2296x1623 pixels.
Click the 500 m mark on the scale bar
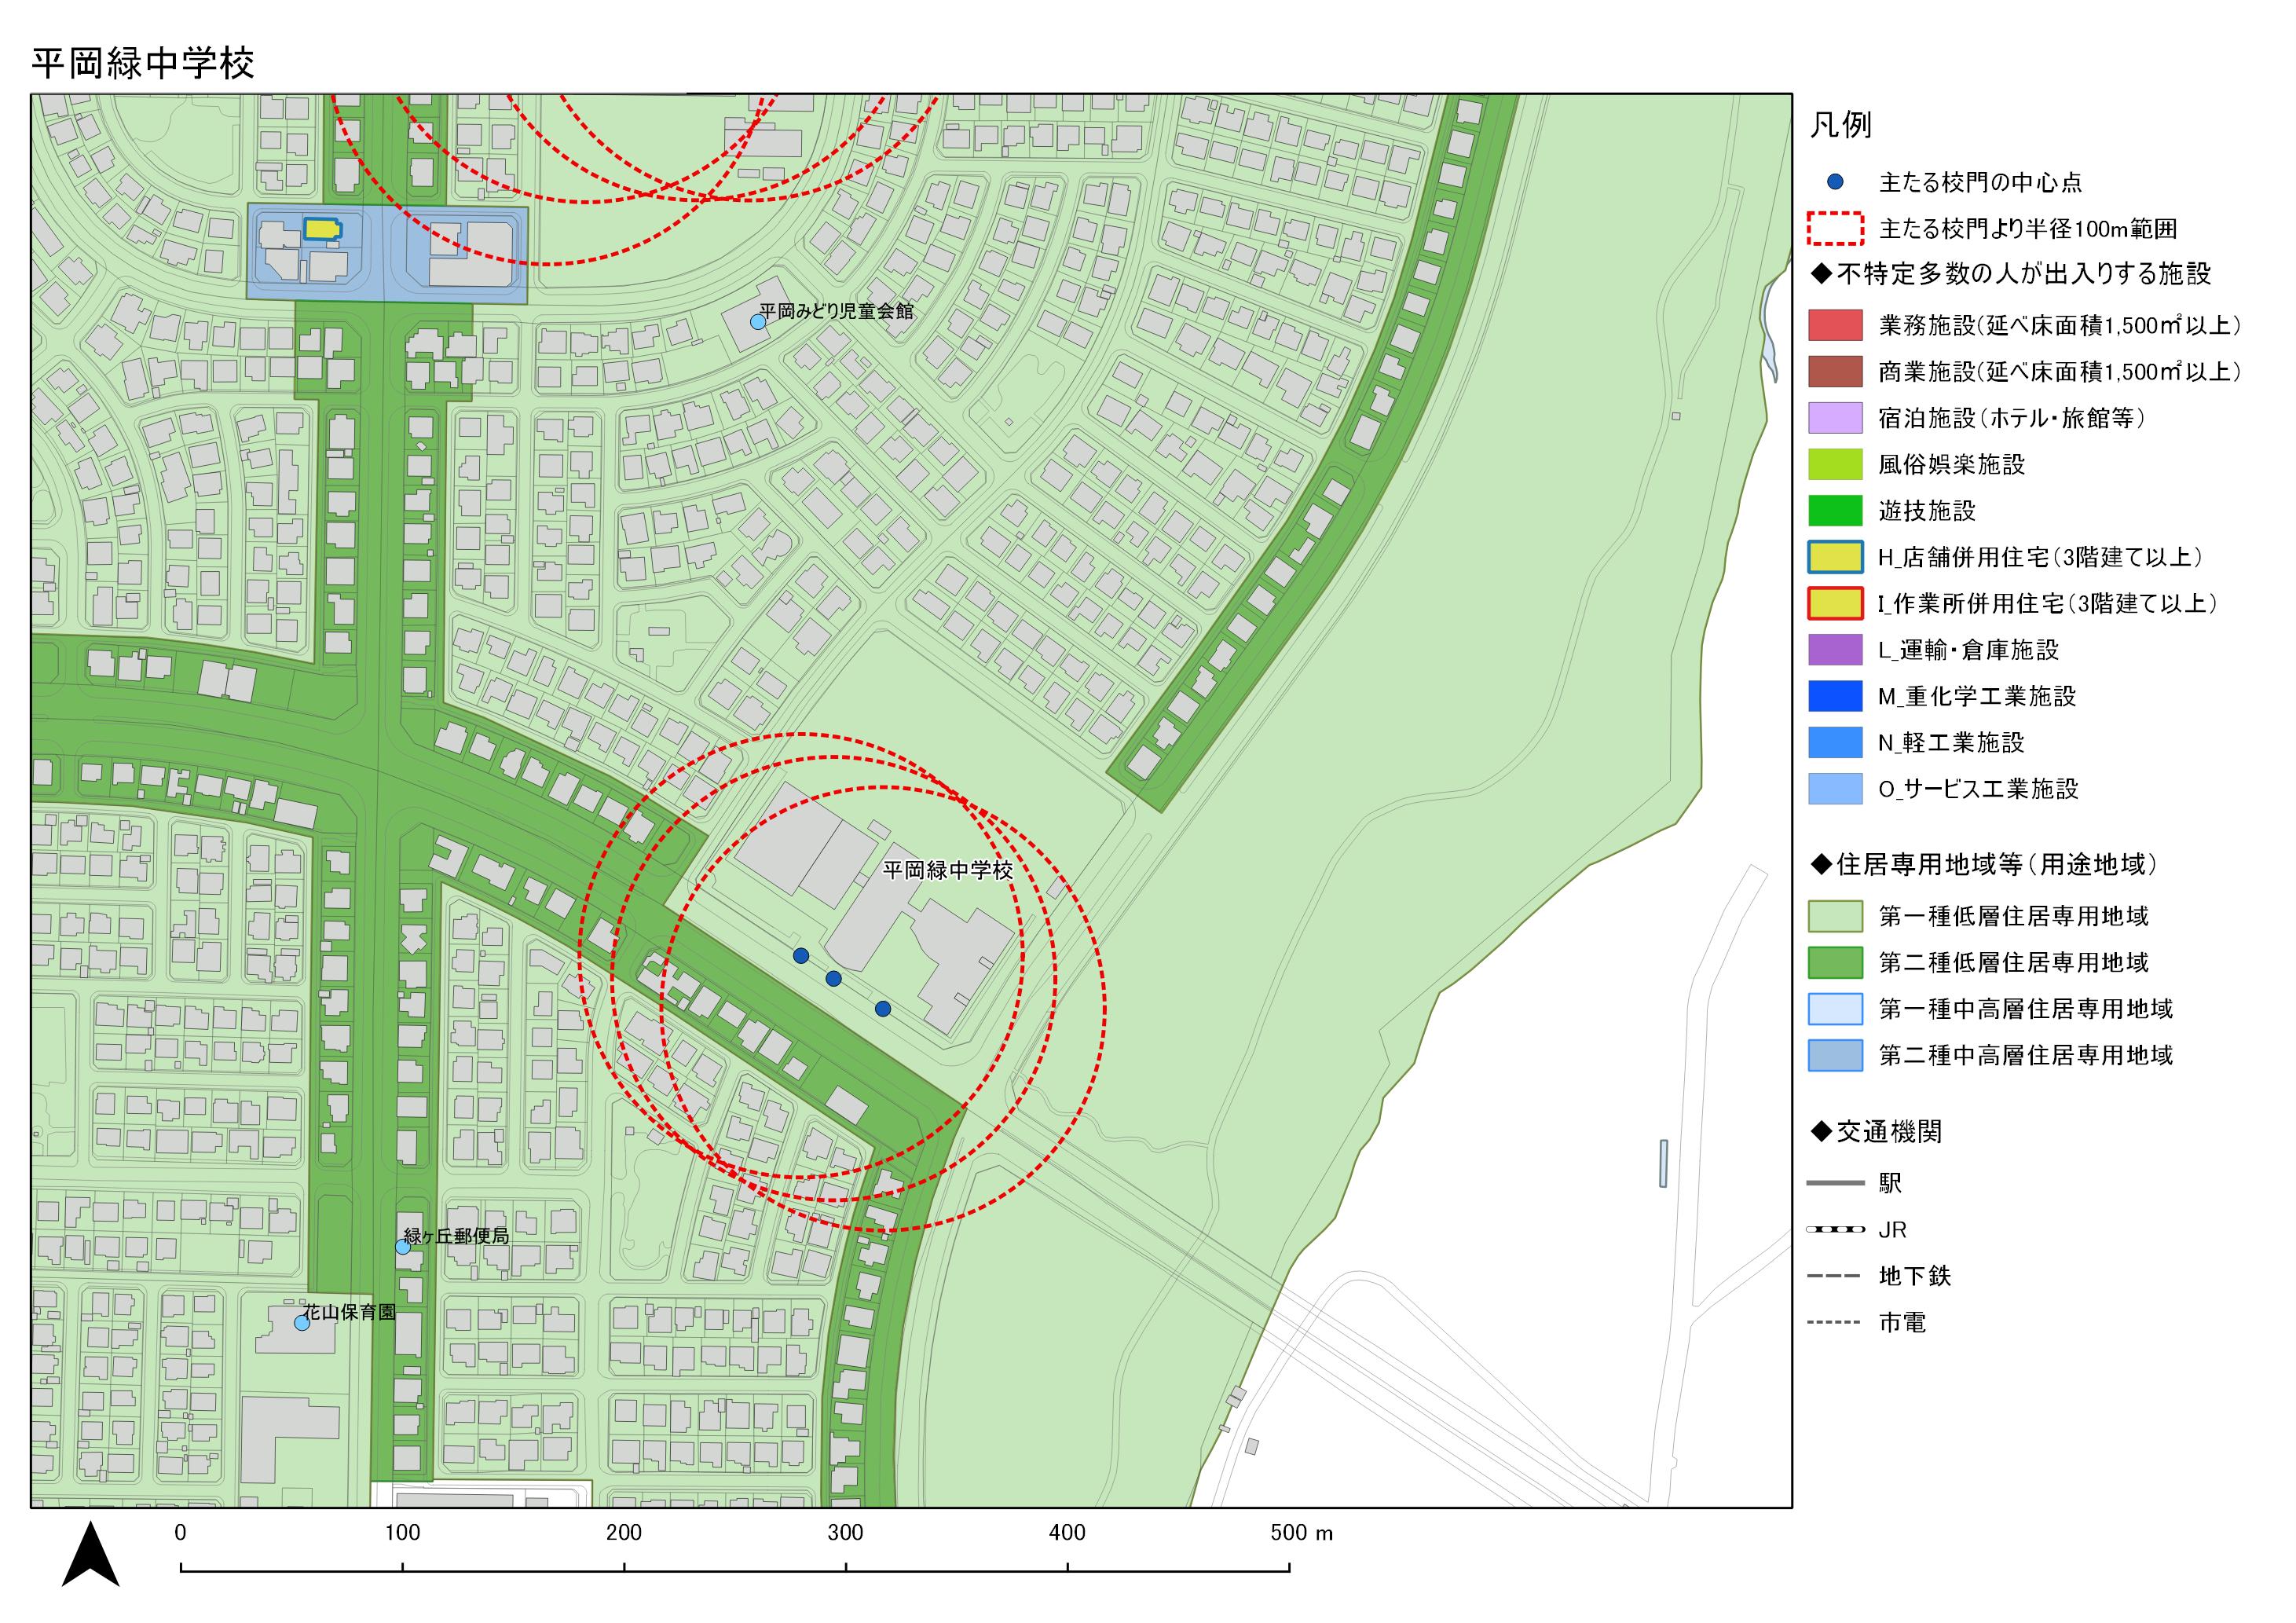1301,1533
